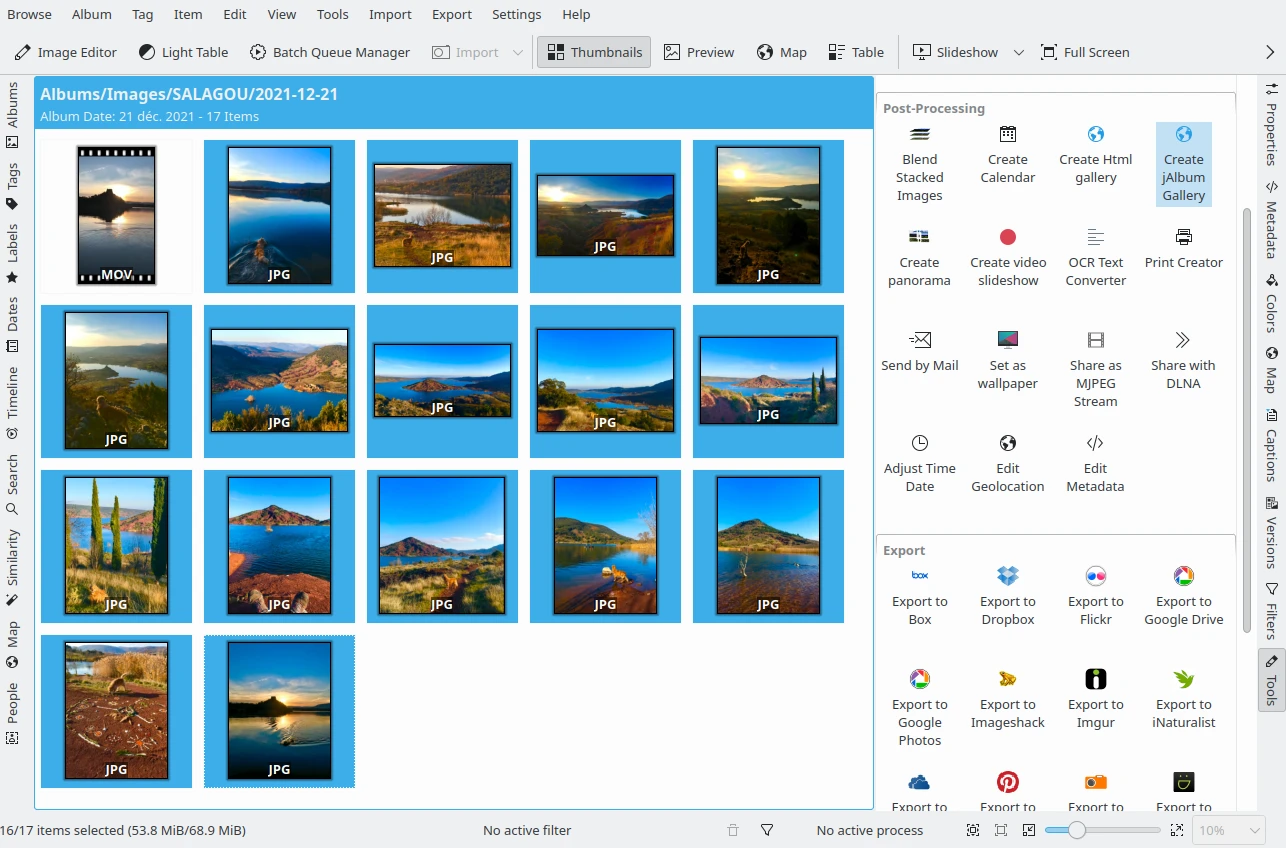Click the Batch Queue Manager button
The height and width of the screenshot is (848, 1286).
tap(329, 52)
